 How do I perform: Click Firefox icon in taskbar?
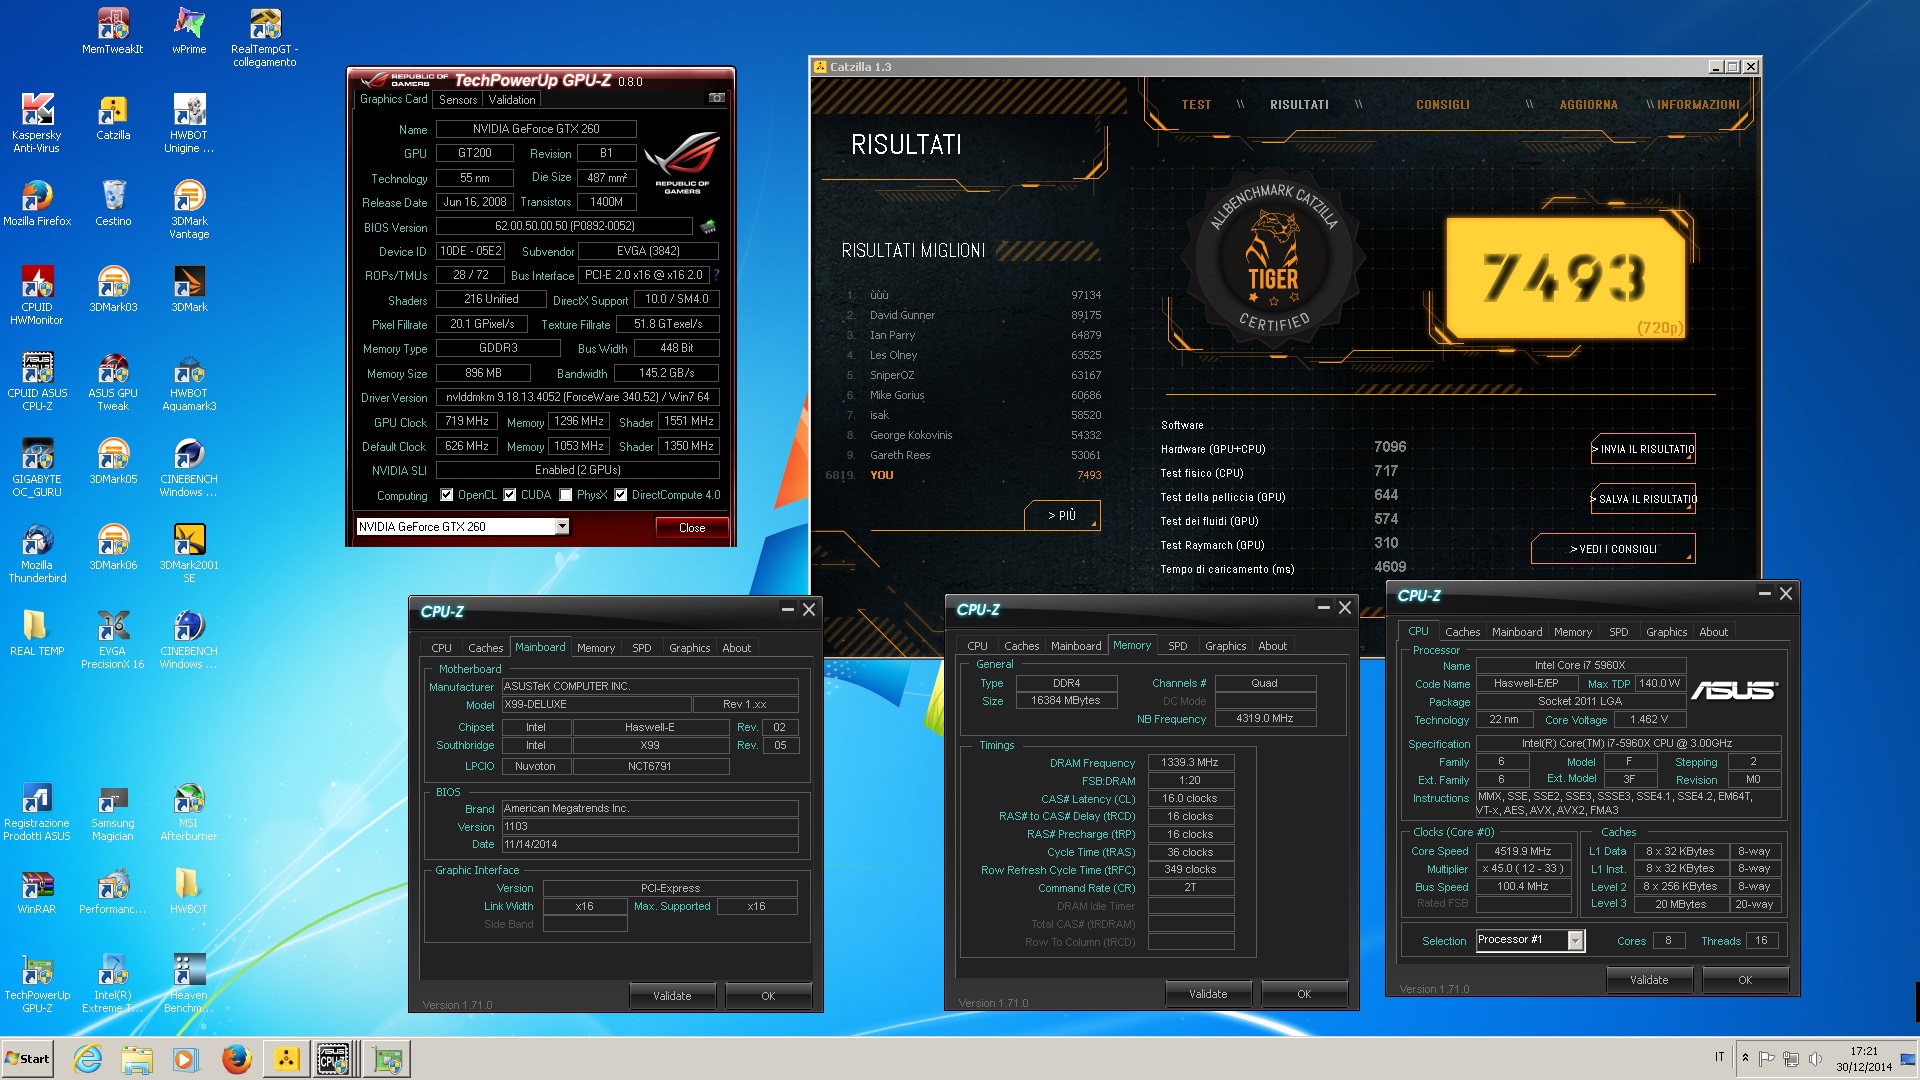[236, 1059]
